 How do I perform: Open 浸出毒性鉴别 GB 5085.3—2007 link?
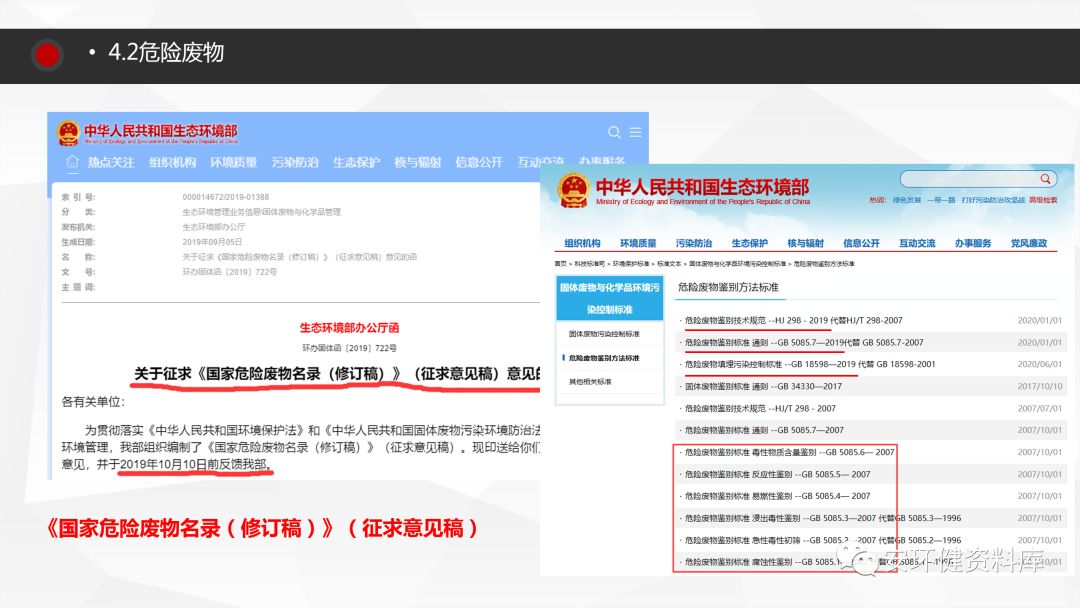(823, 518)
